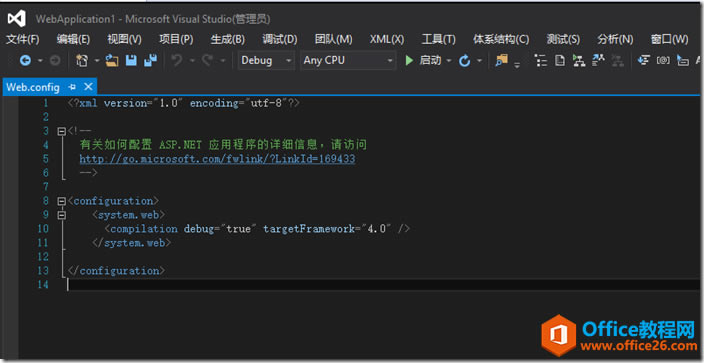704x363 pixels.
Task: Select the Web.config document tab
Action: (33, 87)
